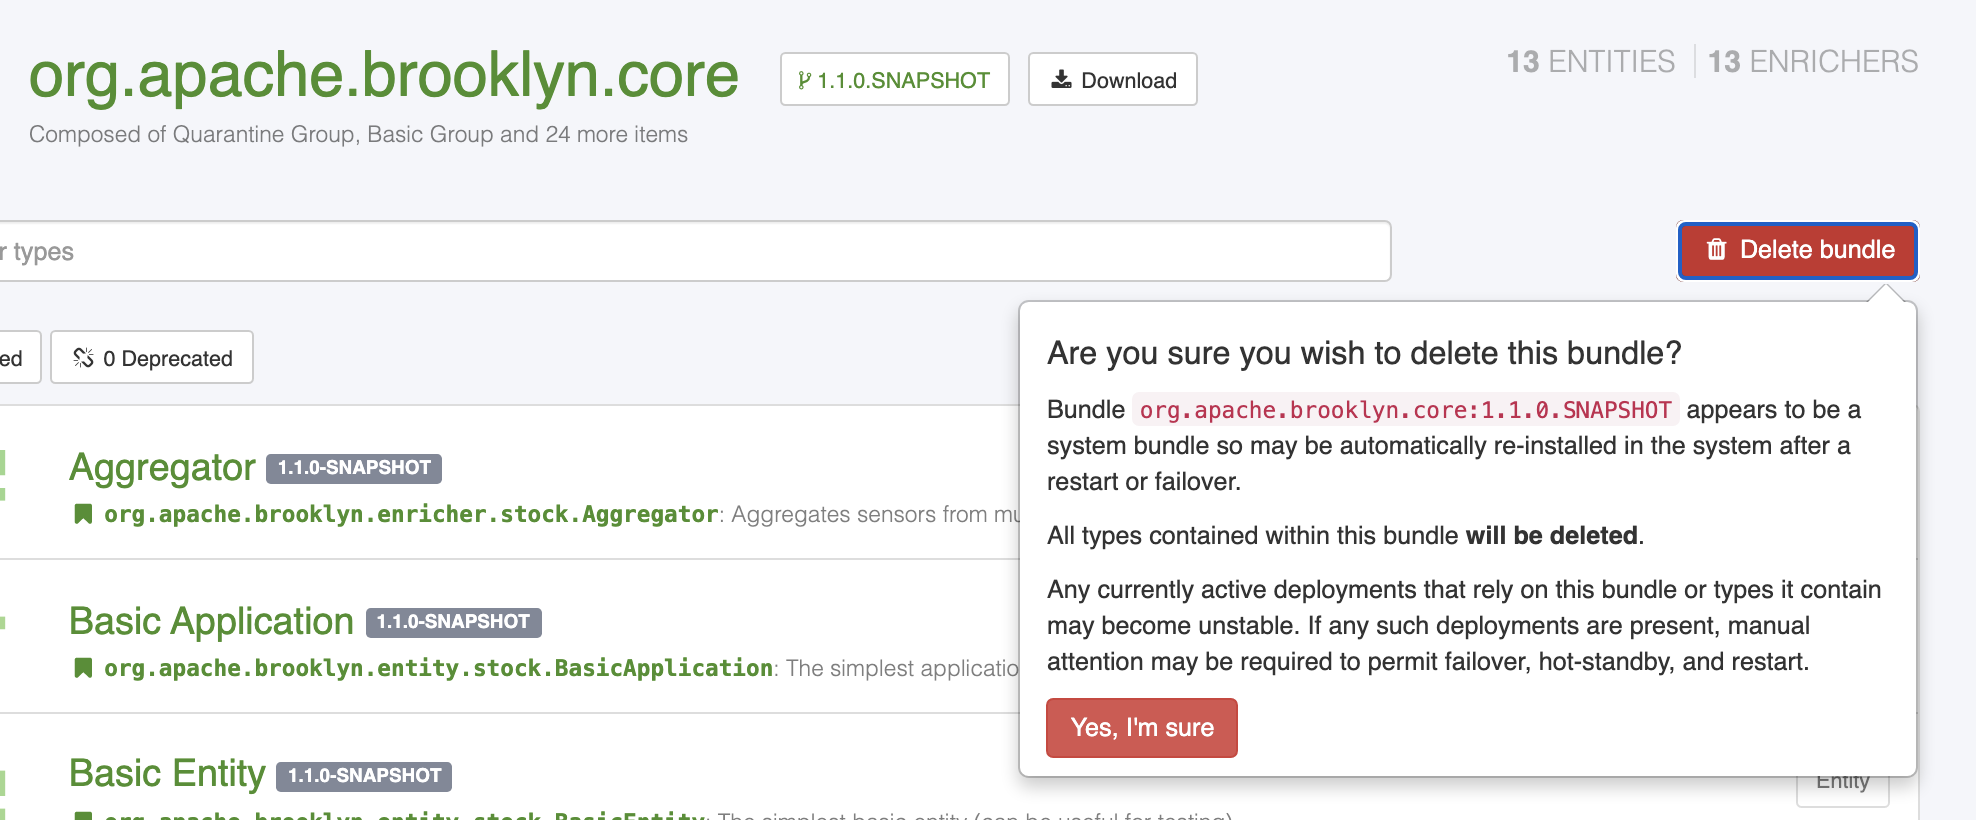Confirm deletion with Yes, I'm sure
This screenshot has height=820, width=1976.
(1141, 727)
